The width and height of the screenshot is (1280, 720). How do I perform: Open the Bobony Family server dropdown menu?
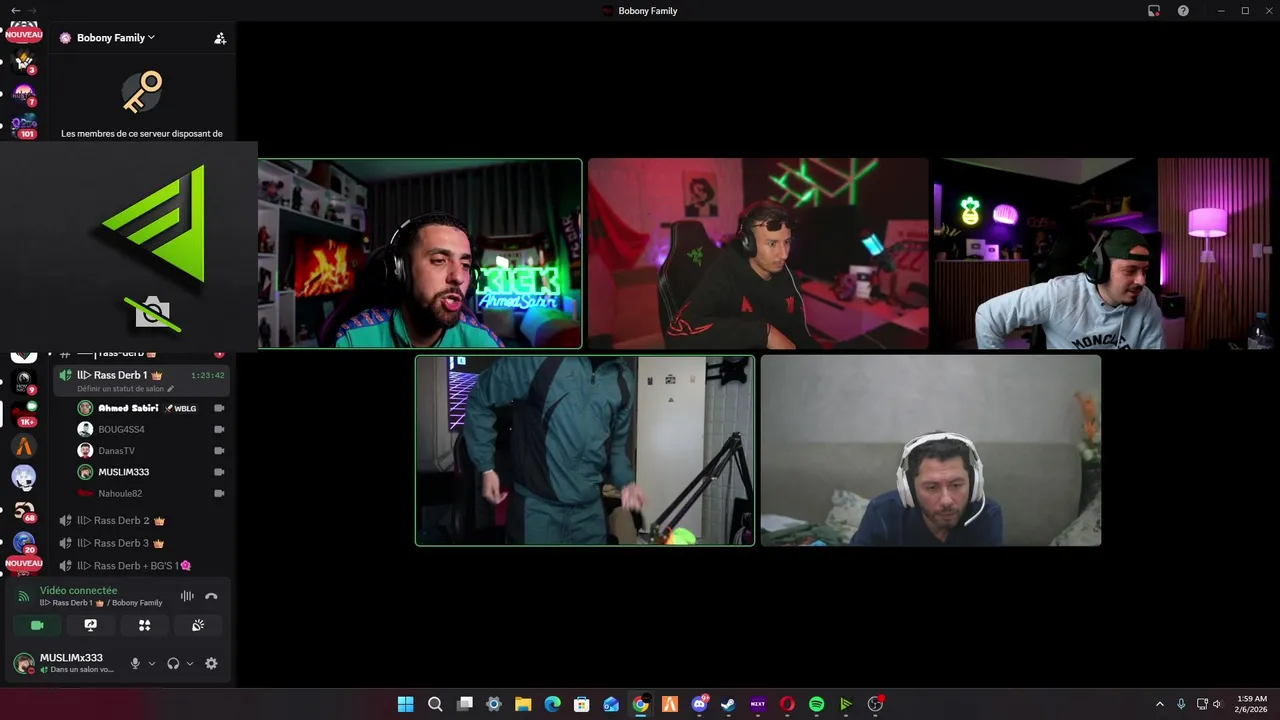tap(115, 38)
